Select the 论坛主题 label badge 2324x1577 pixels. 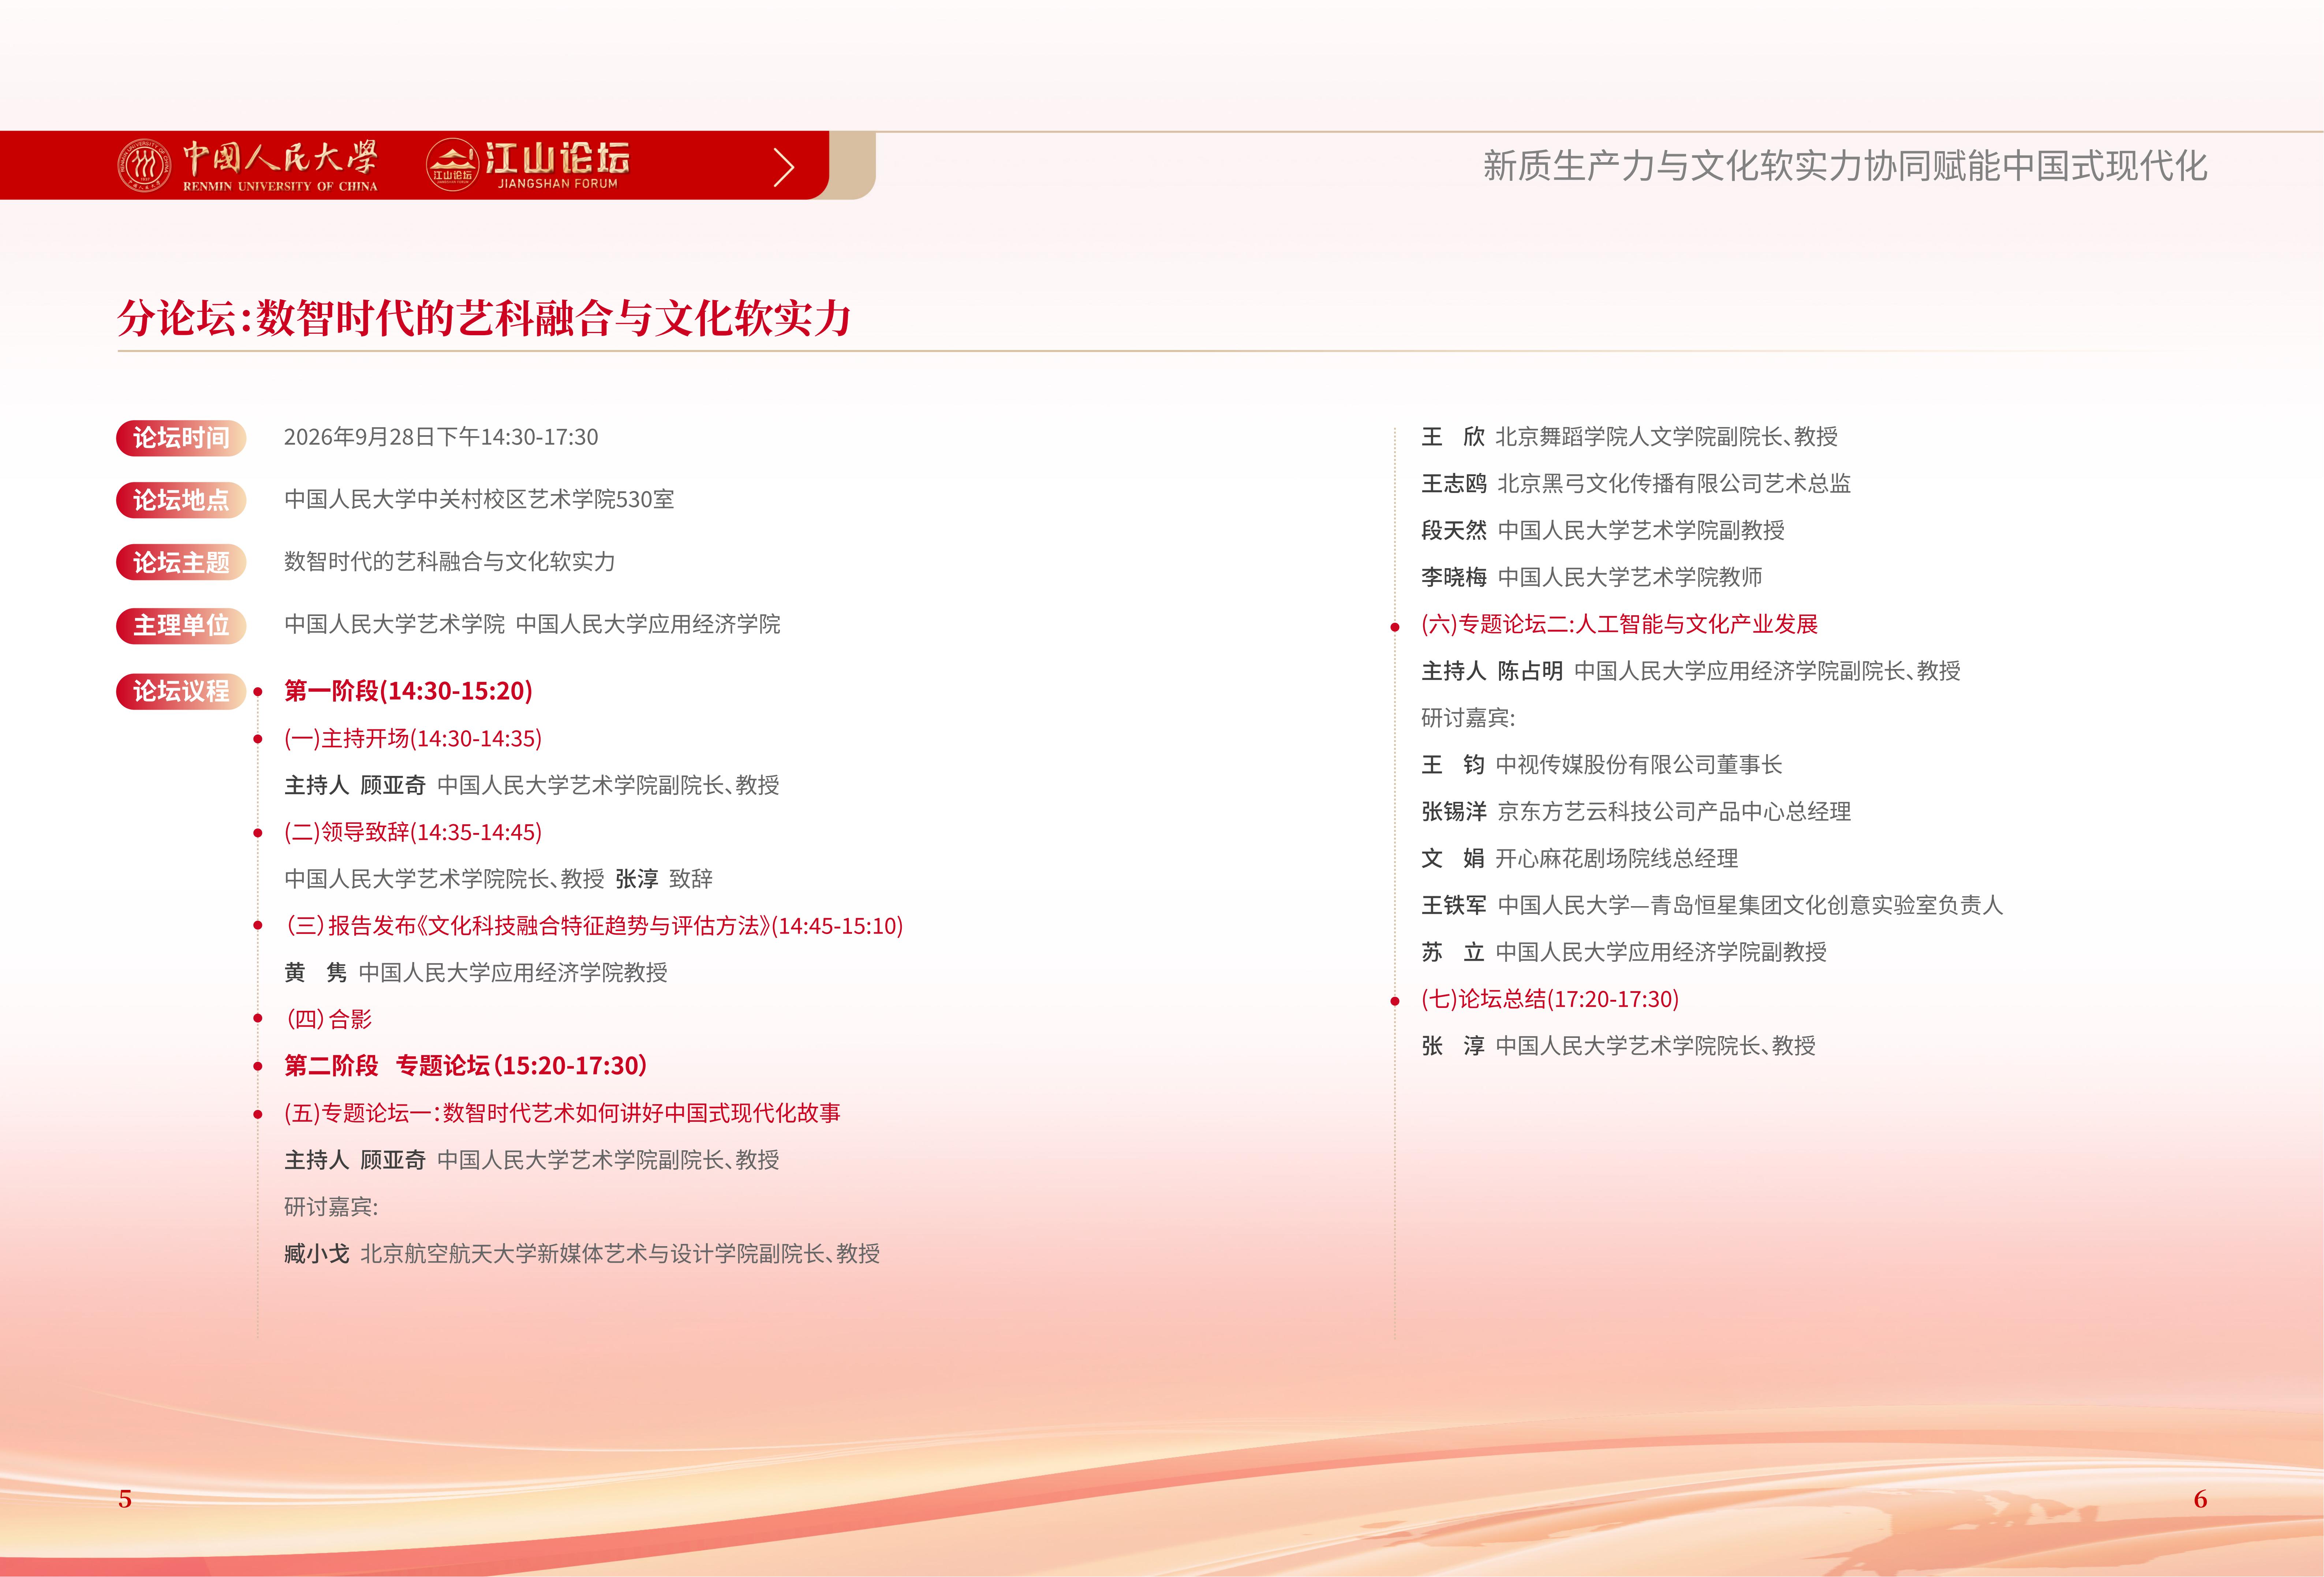pos(181,562)
